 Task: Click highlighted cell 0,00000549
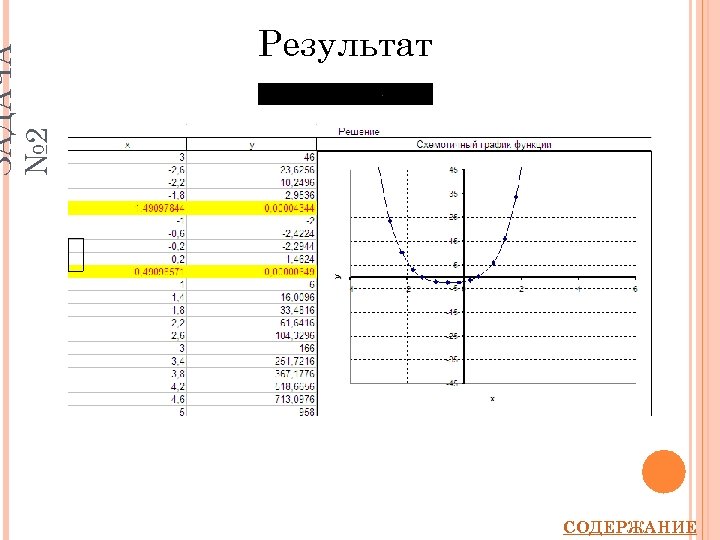pos(252,271)
